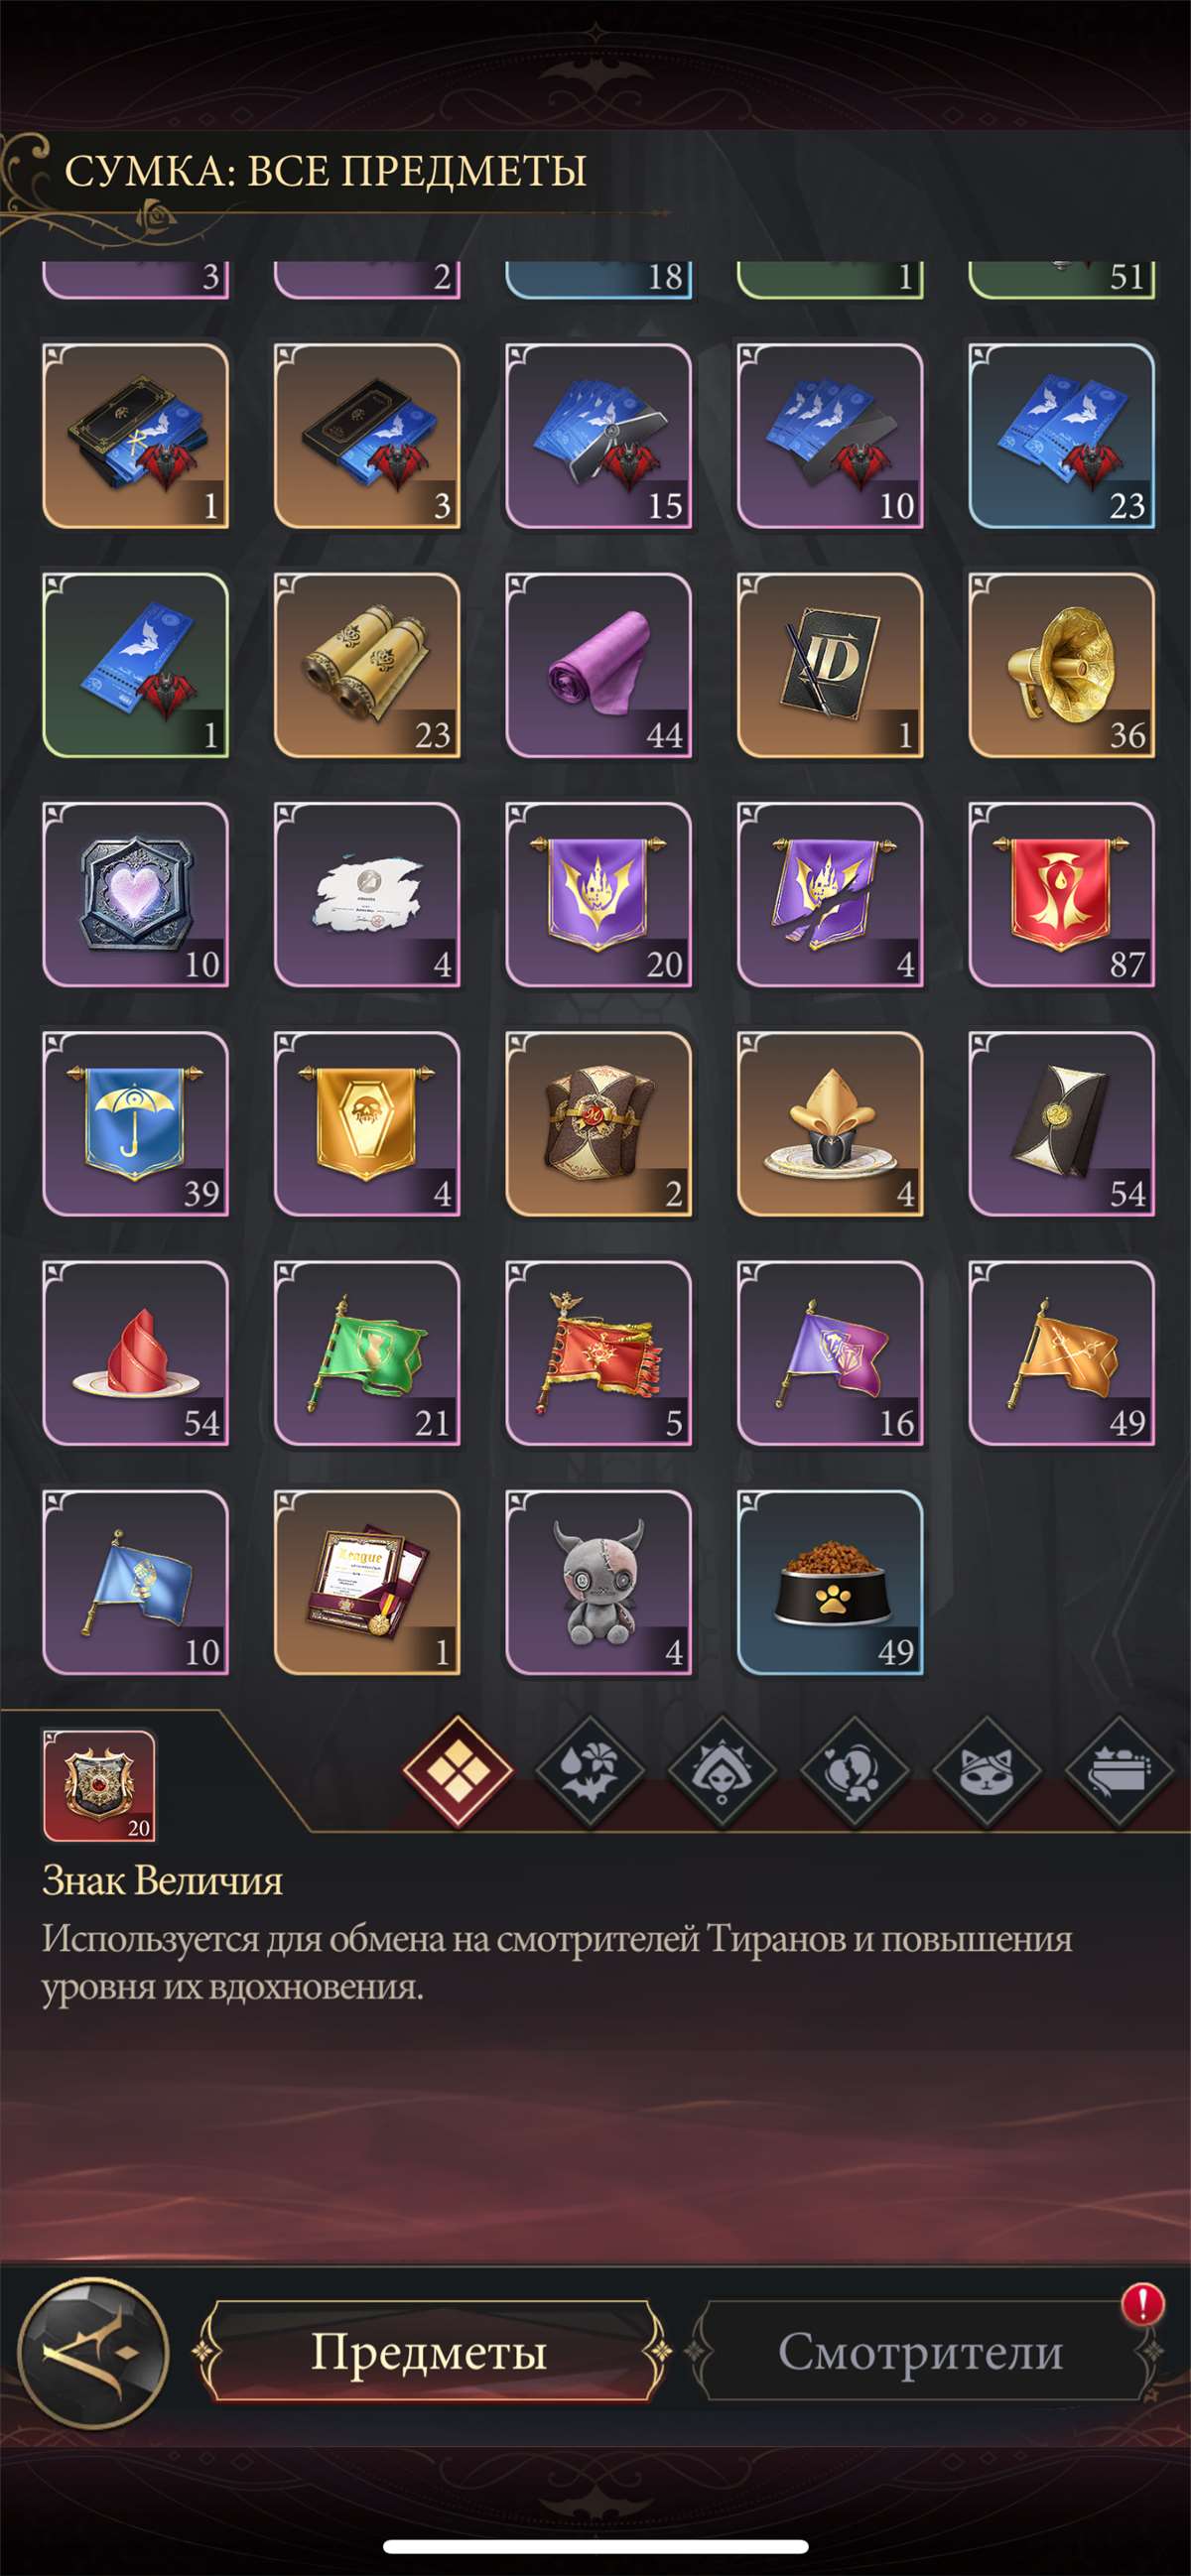Switch to Смотрители tab

pyautogui.click(x=921, y=2351)
